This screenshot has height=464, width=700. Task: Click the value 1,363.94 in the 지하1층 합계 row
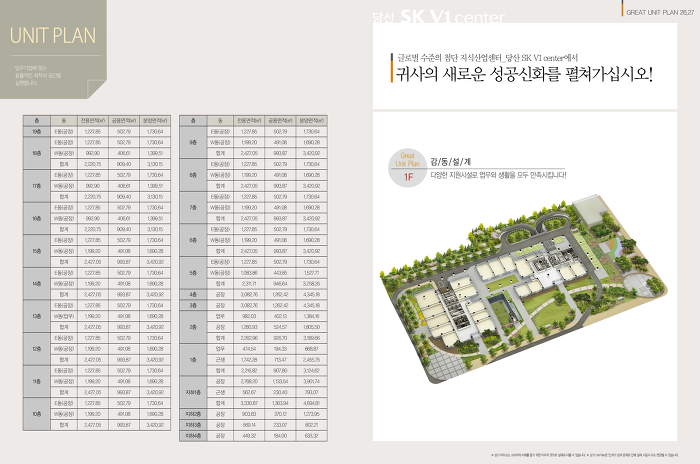coord(280,403)
